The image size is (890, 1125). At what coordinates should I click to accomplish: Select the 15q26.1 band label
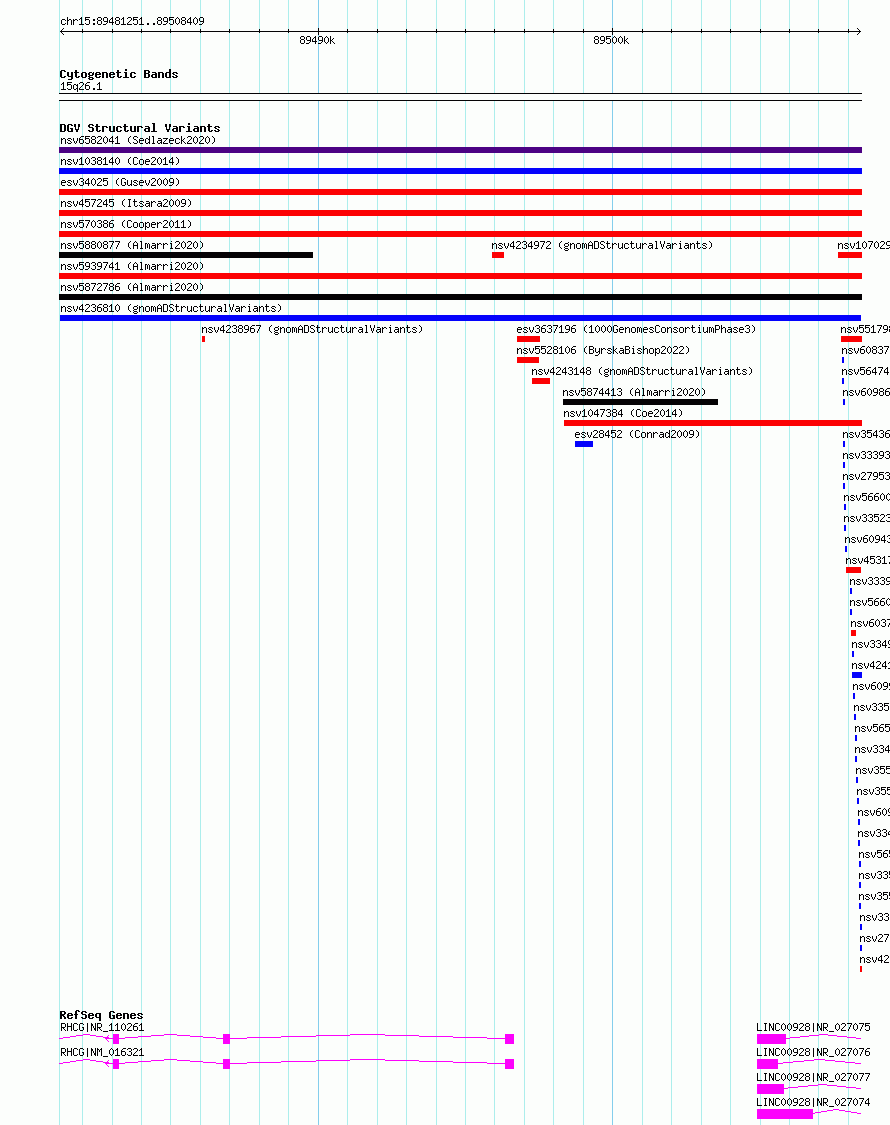pos(81,87)
